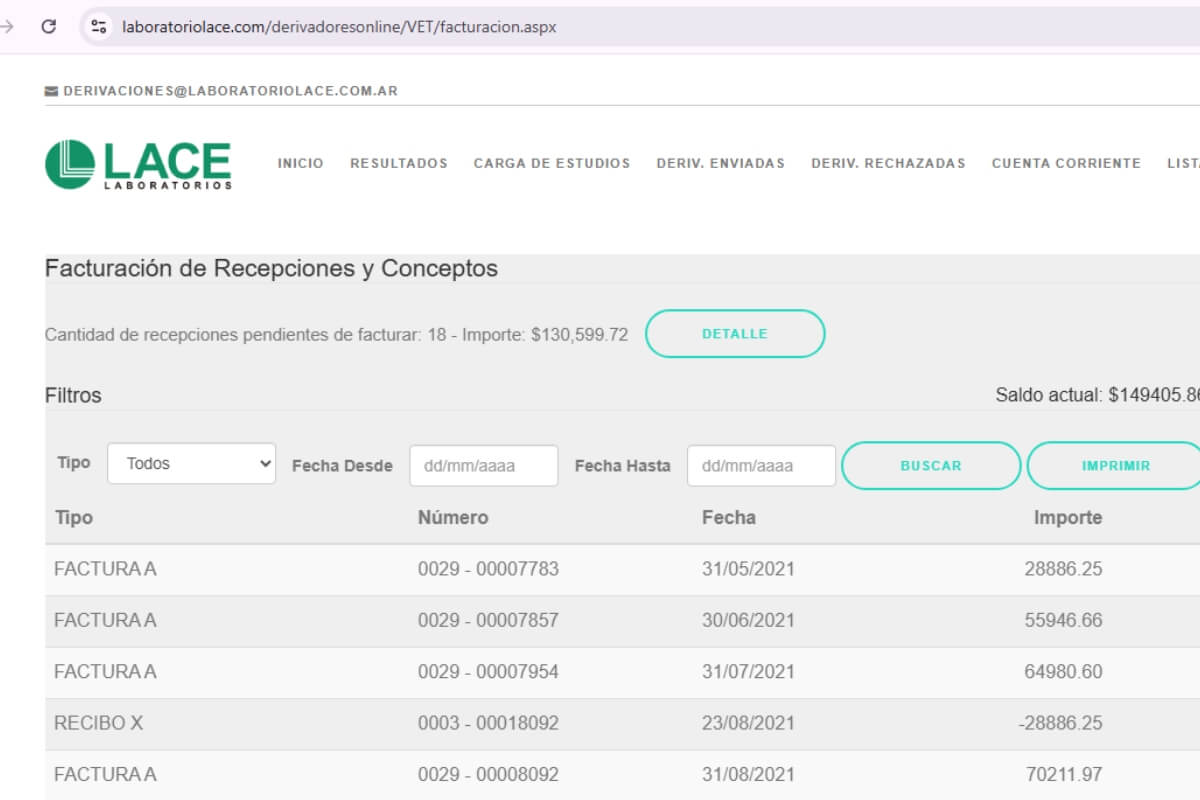
Task: Click the derivaciones email address link
Action: (230, 91)
